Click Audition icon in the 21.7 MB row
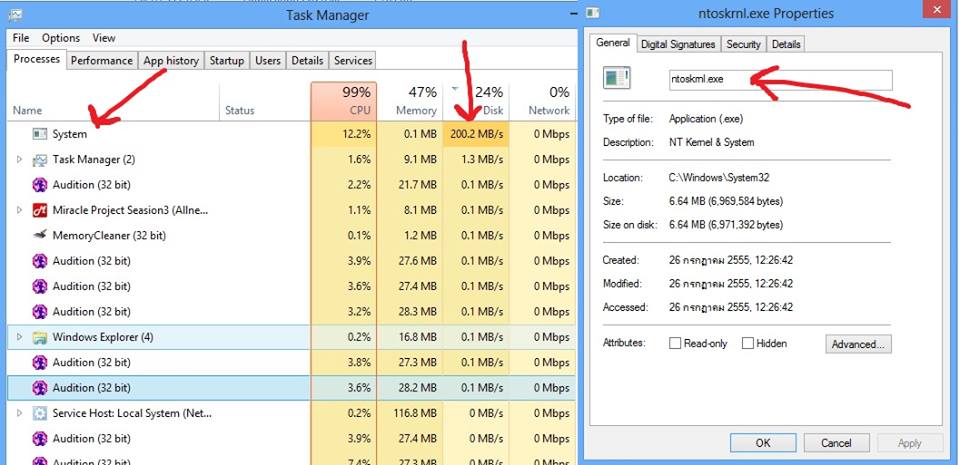 click(40, 185)
